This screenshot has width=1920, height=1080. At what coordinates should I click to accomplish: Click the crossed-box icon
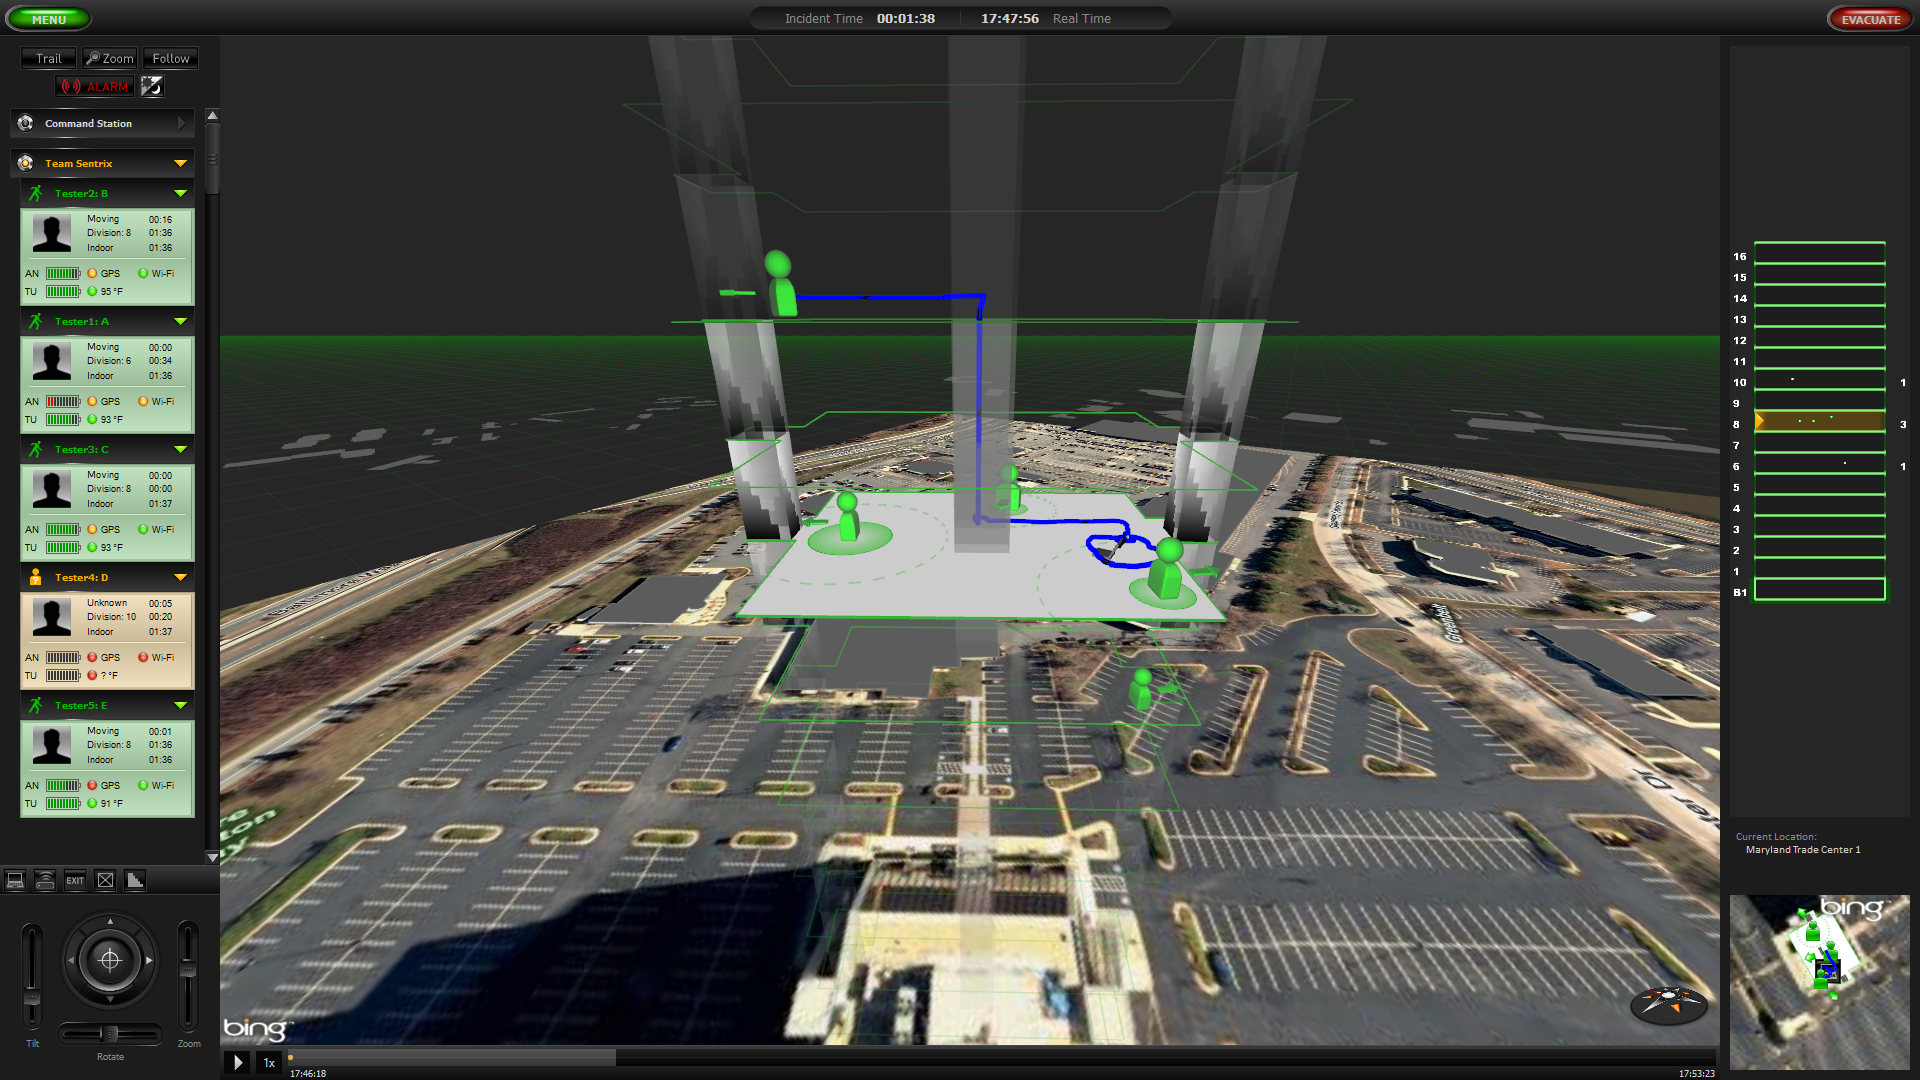(105, 880)
